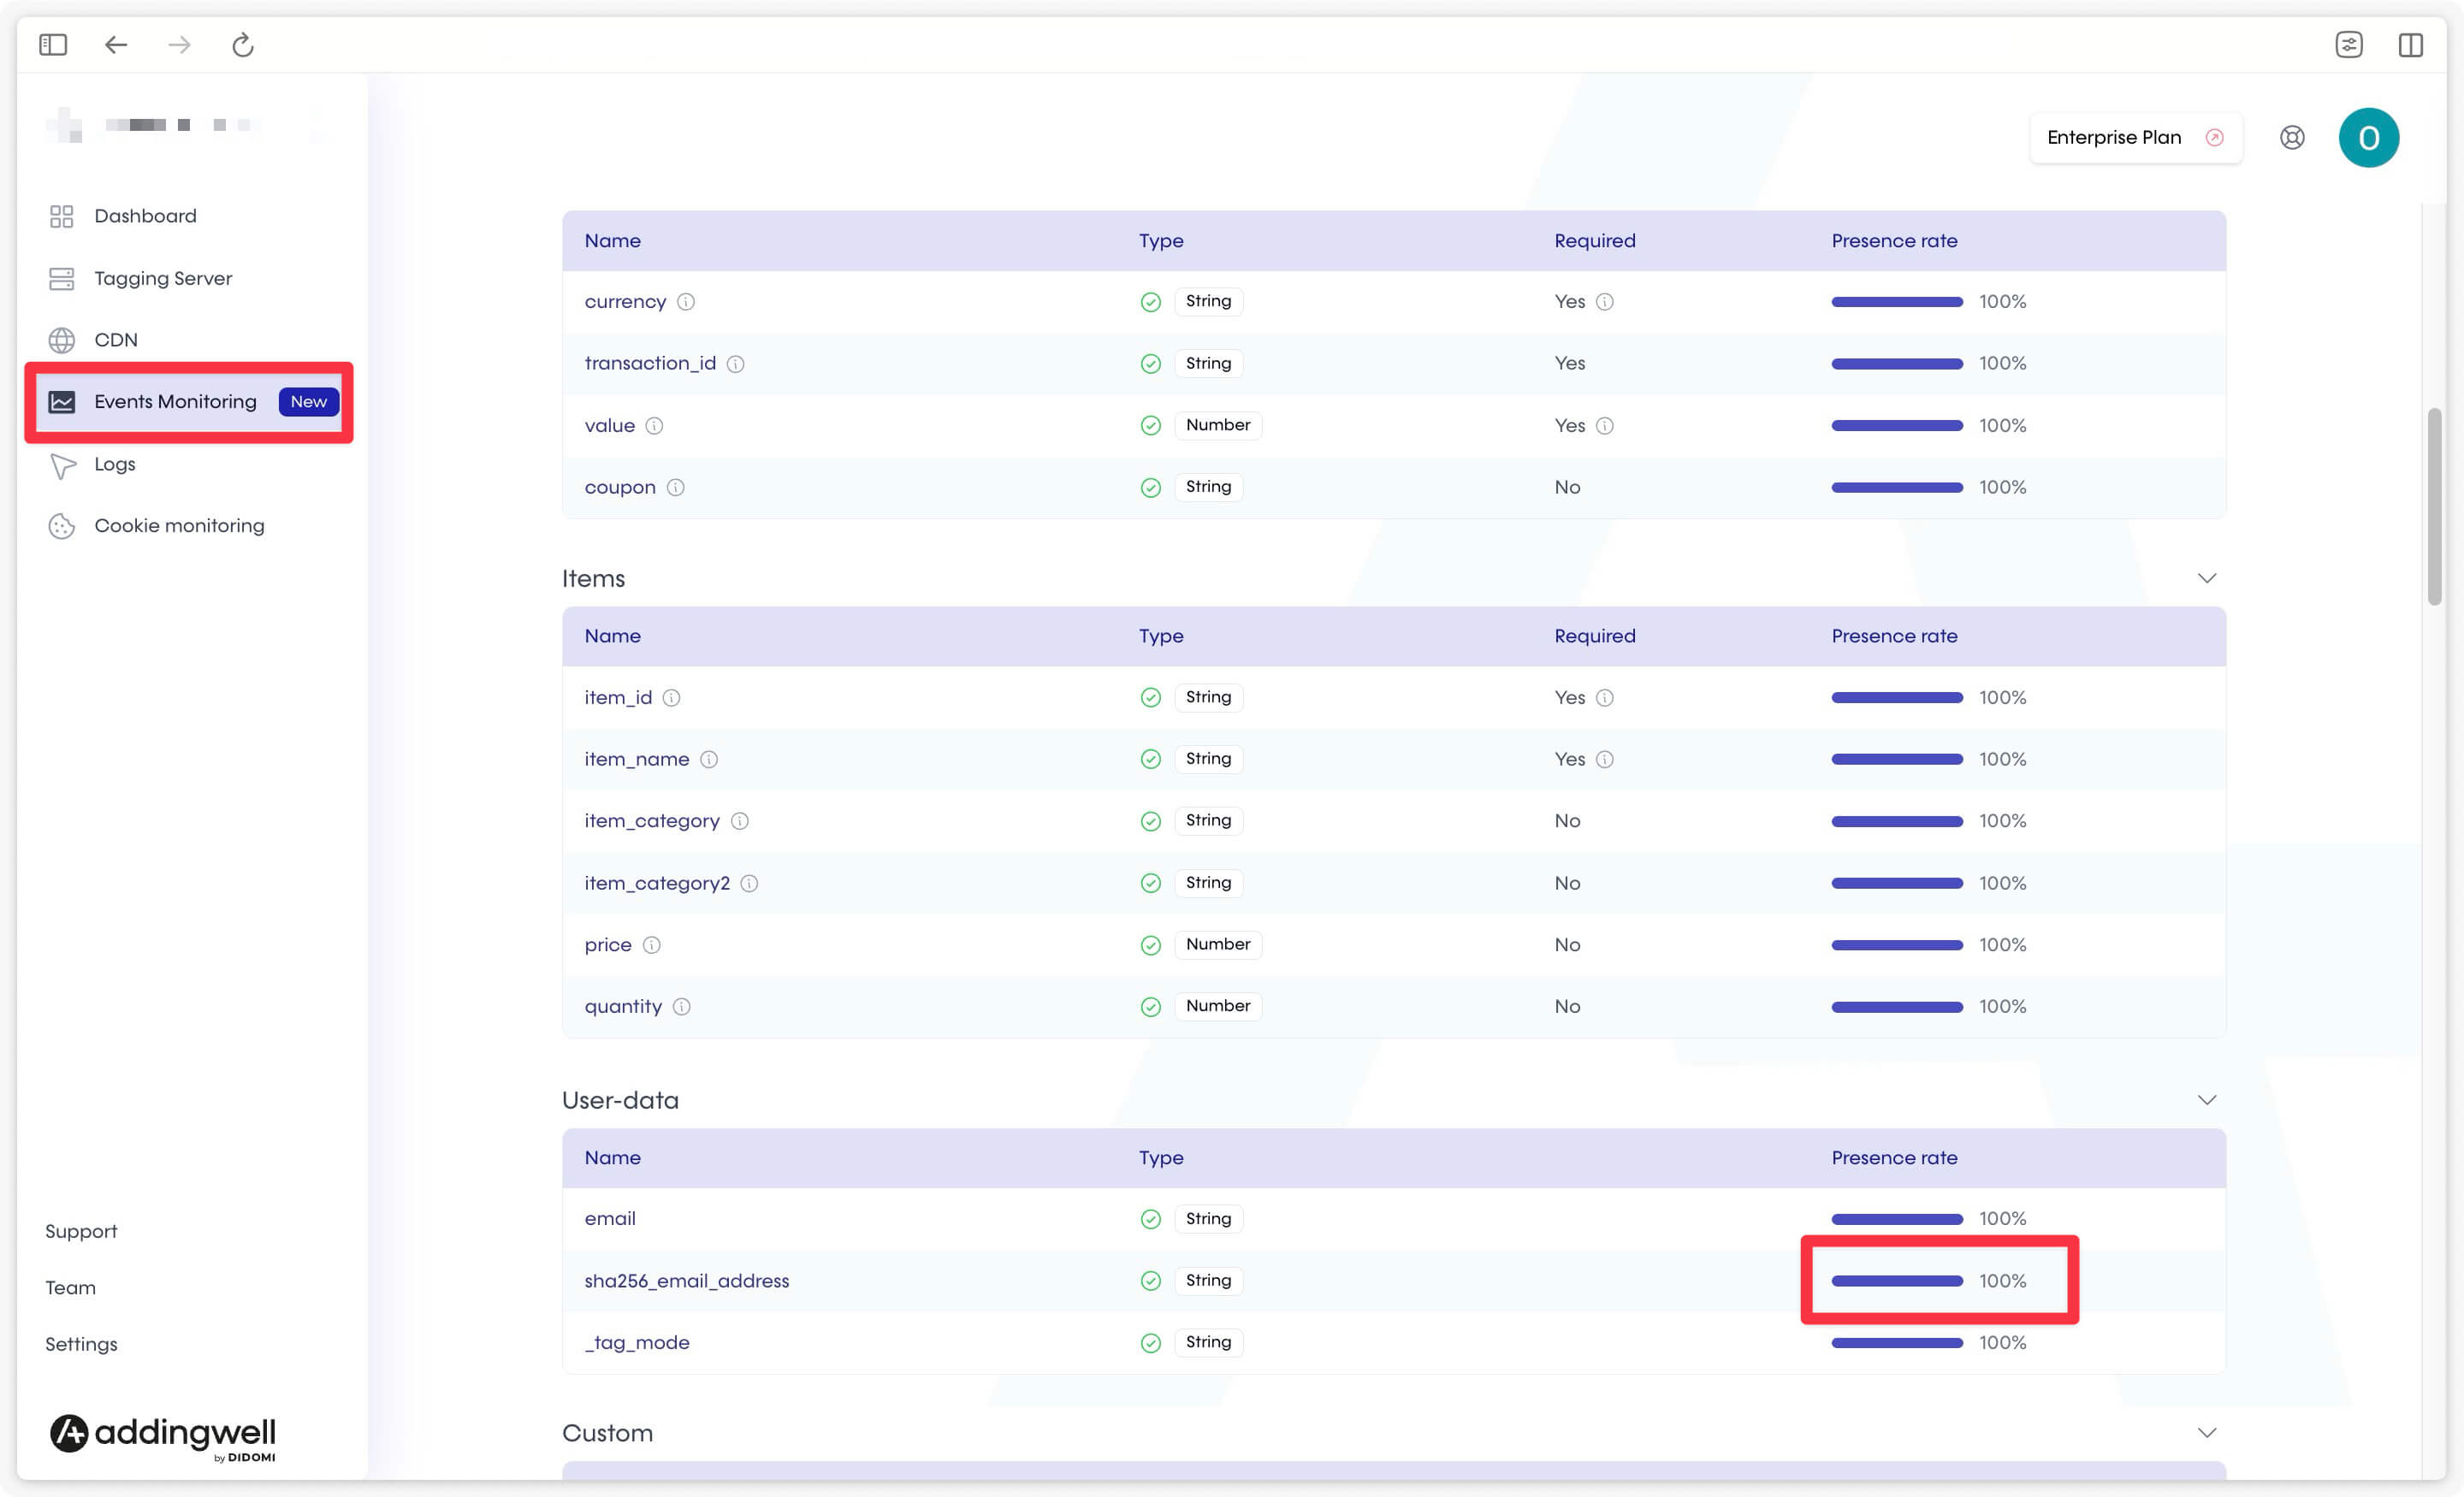
Task: Click info icon next to item_id
Action: tap(672, 698)
